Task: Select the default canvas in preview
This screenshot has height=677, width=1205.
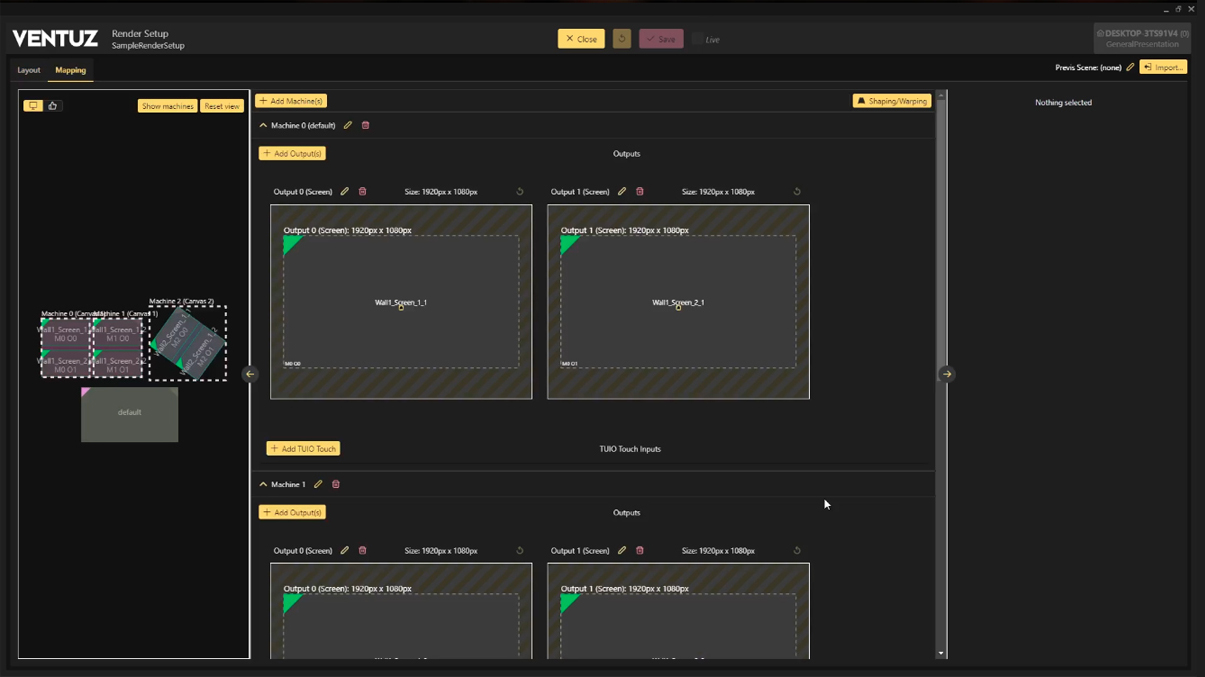Action: point(130,415)
